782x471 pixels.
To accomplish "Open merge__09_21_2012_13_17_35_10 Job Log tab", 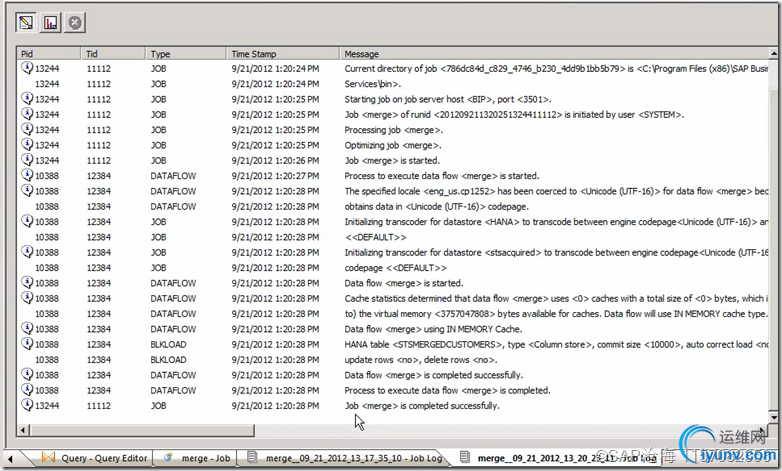I will [344, 458].
